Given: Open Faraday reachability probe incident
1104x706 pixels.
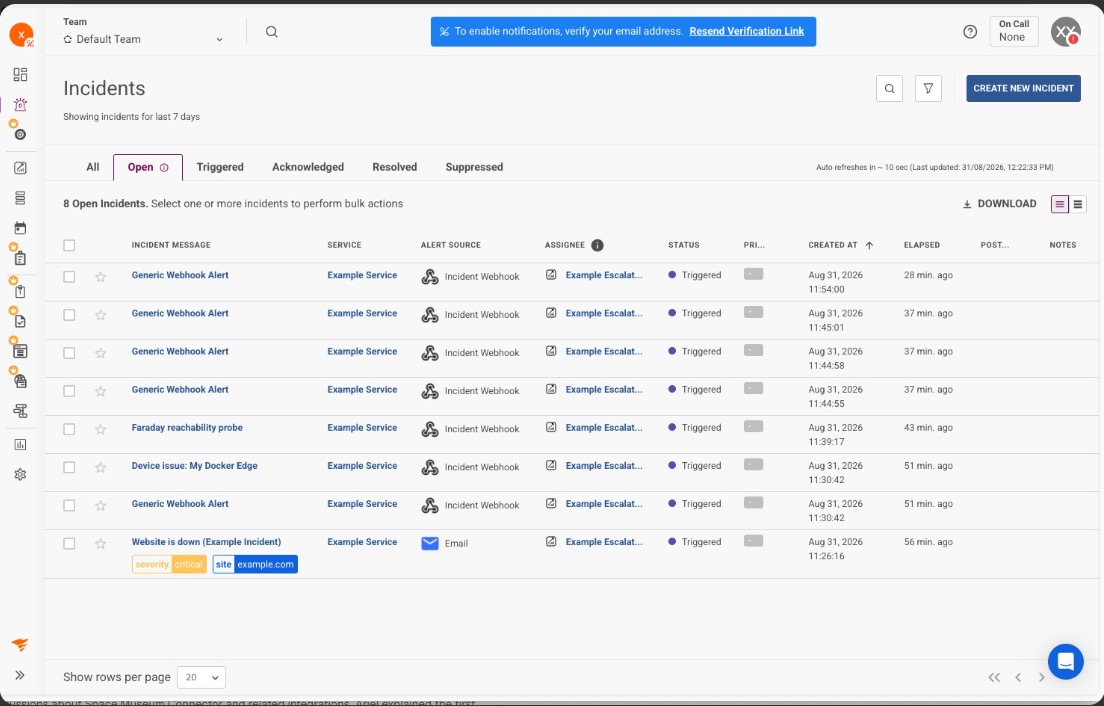Looking at the screenshot, I should [187, 427].
